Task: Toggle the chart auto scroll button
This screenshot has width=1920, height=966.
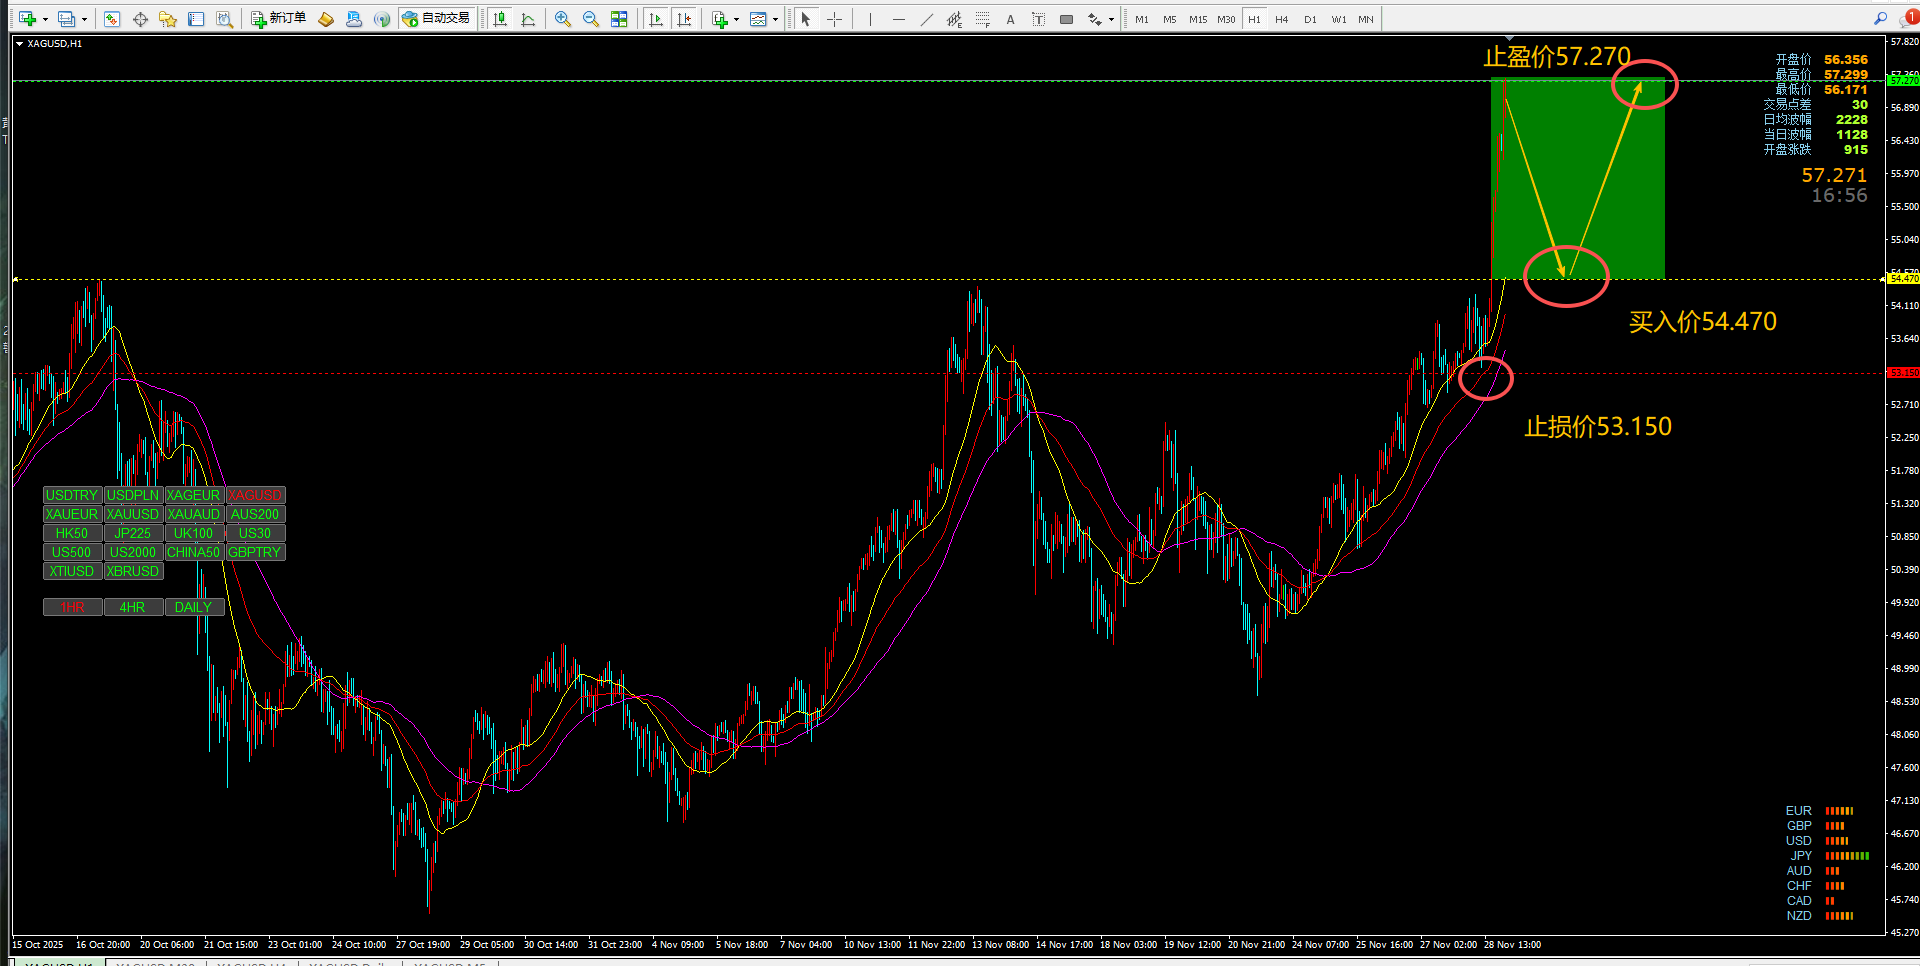Action: [x=656, y=19]
